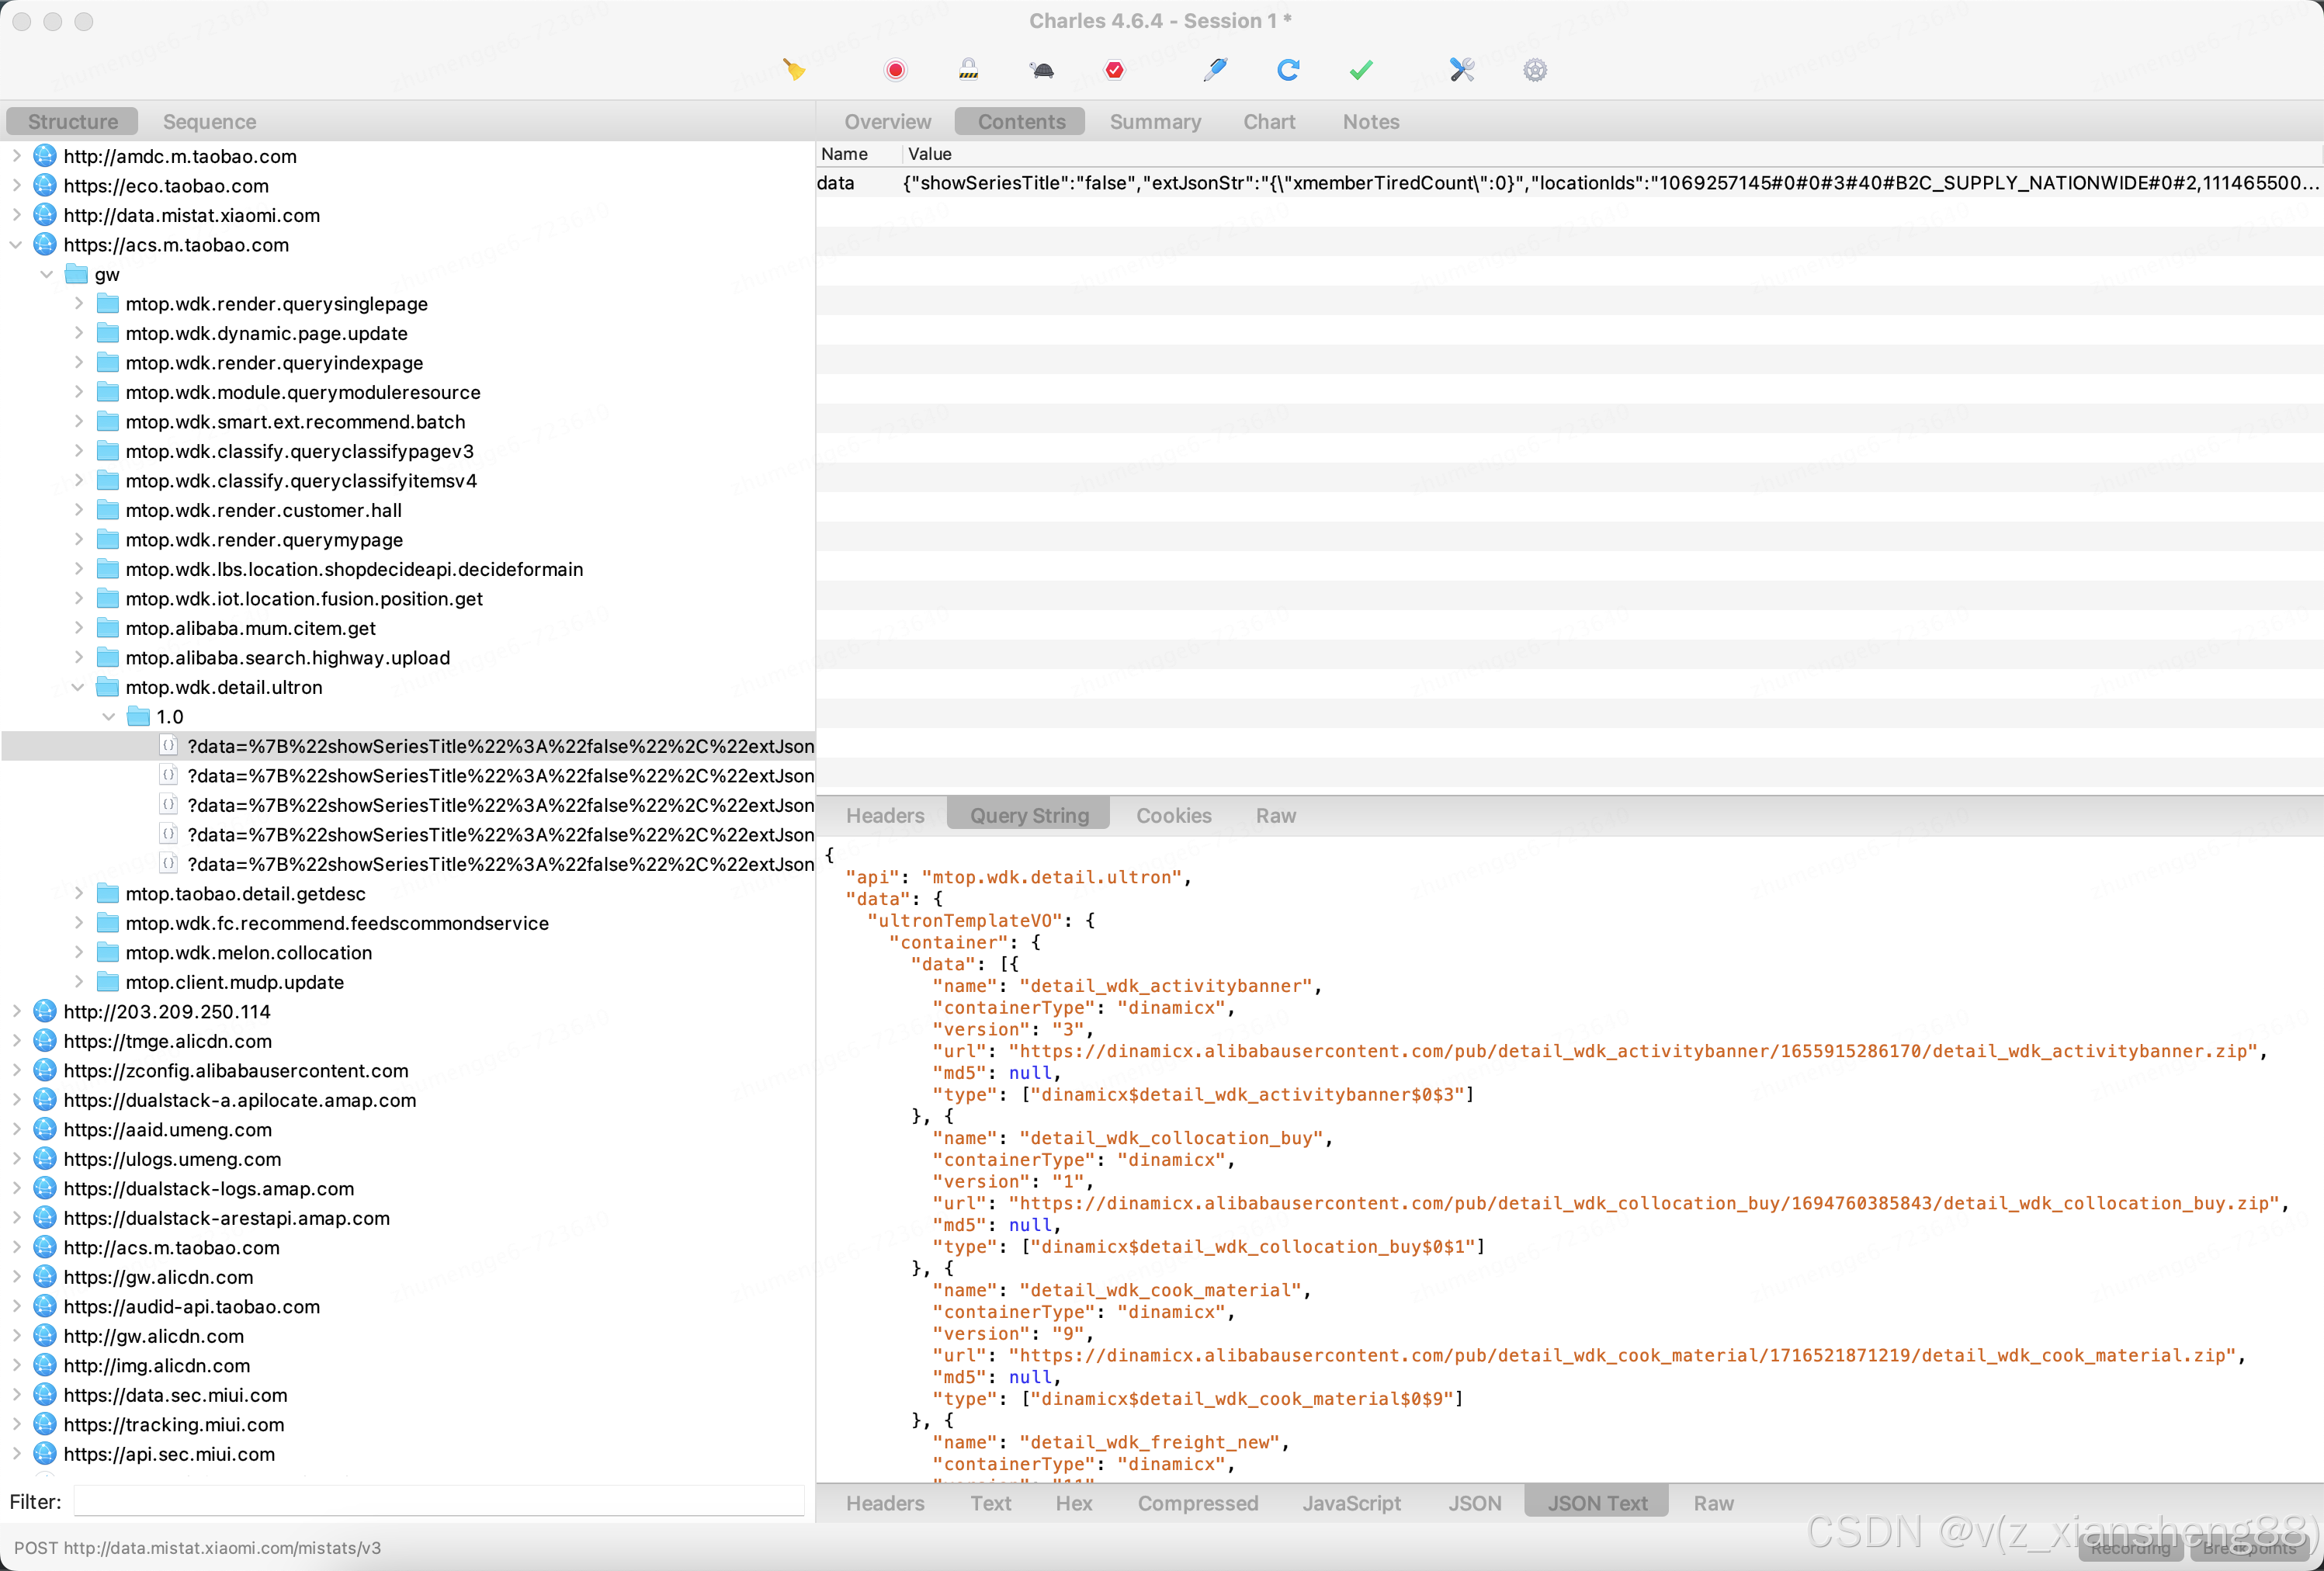Click the broom clear session icon
Viewport: 2324px width, 1571px height.
[x=794, y=69]
